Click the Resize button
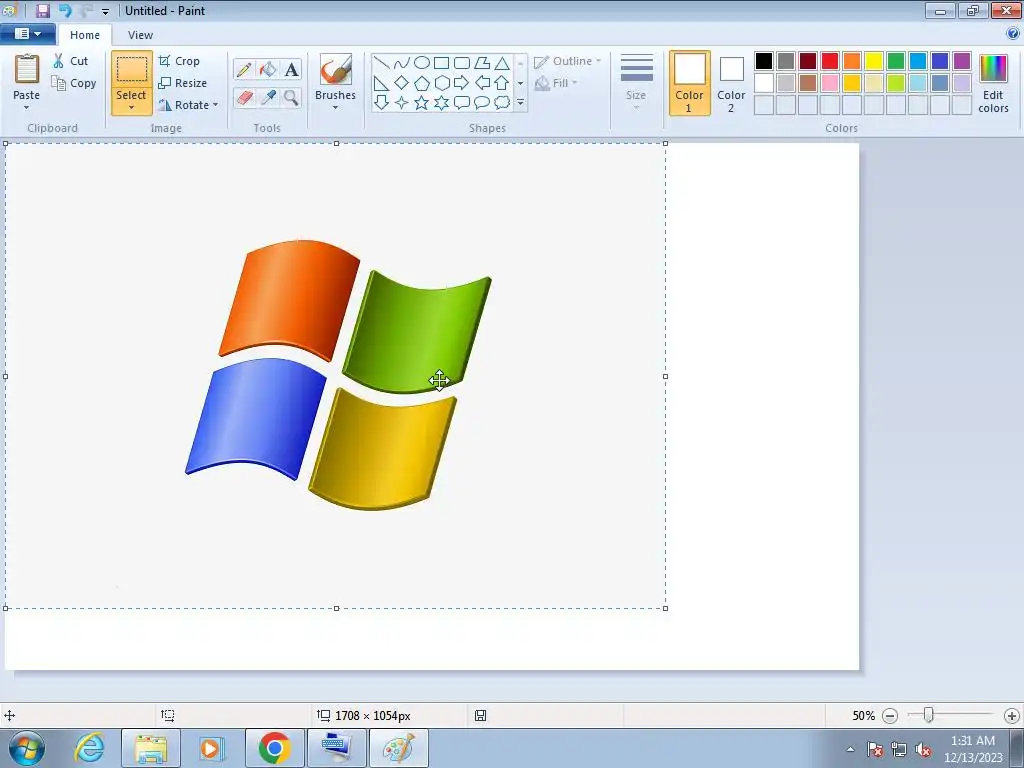This screenshot has width=1024, height=768. click(183, 83)
